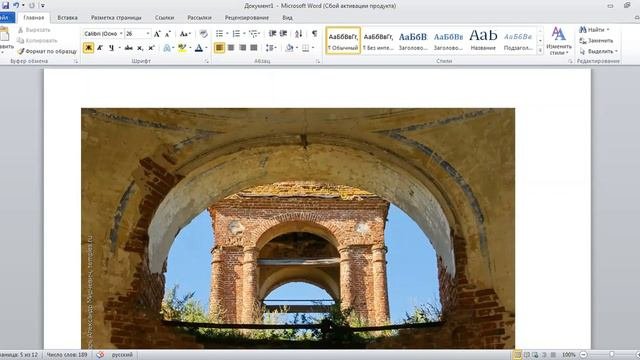Apply the Подзаголовок subtitle style
Image resolution: width=640 pixels, height=360 pixels.
[x=518, y=40]
